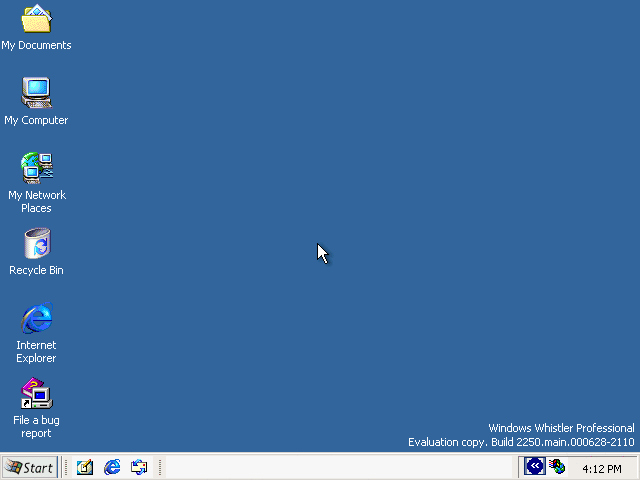Launch Outlook Express from Quick Launch
Image resolution: width=640 pixels, height=480 pixels.
coord(139,467)
